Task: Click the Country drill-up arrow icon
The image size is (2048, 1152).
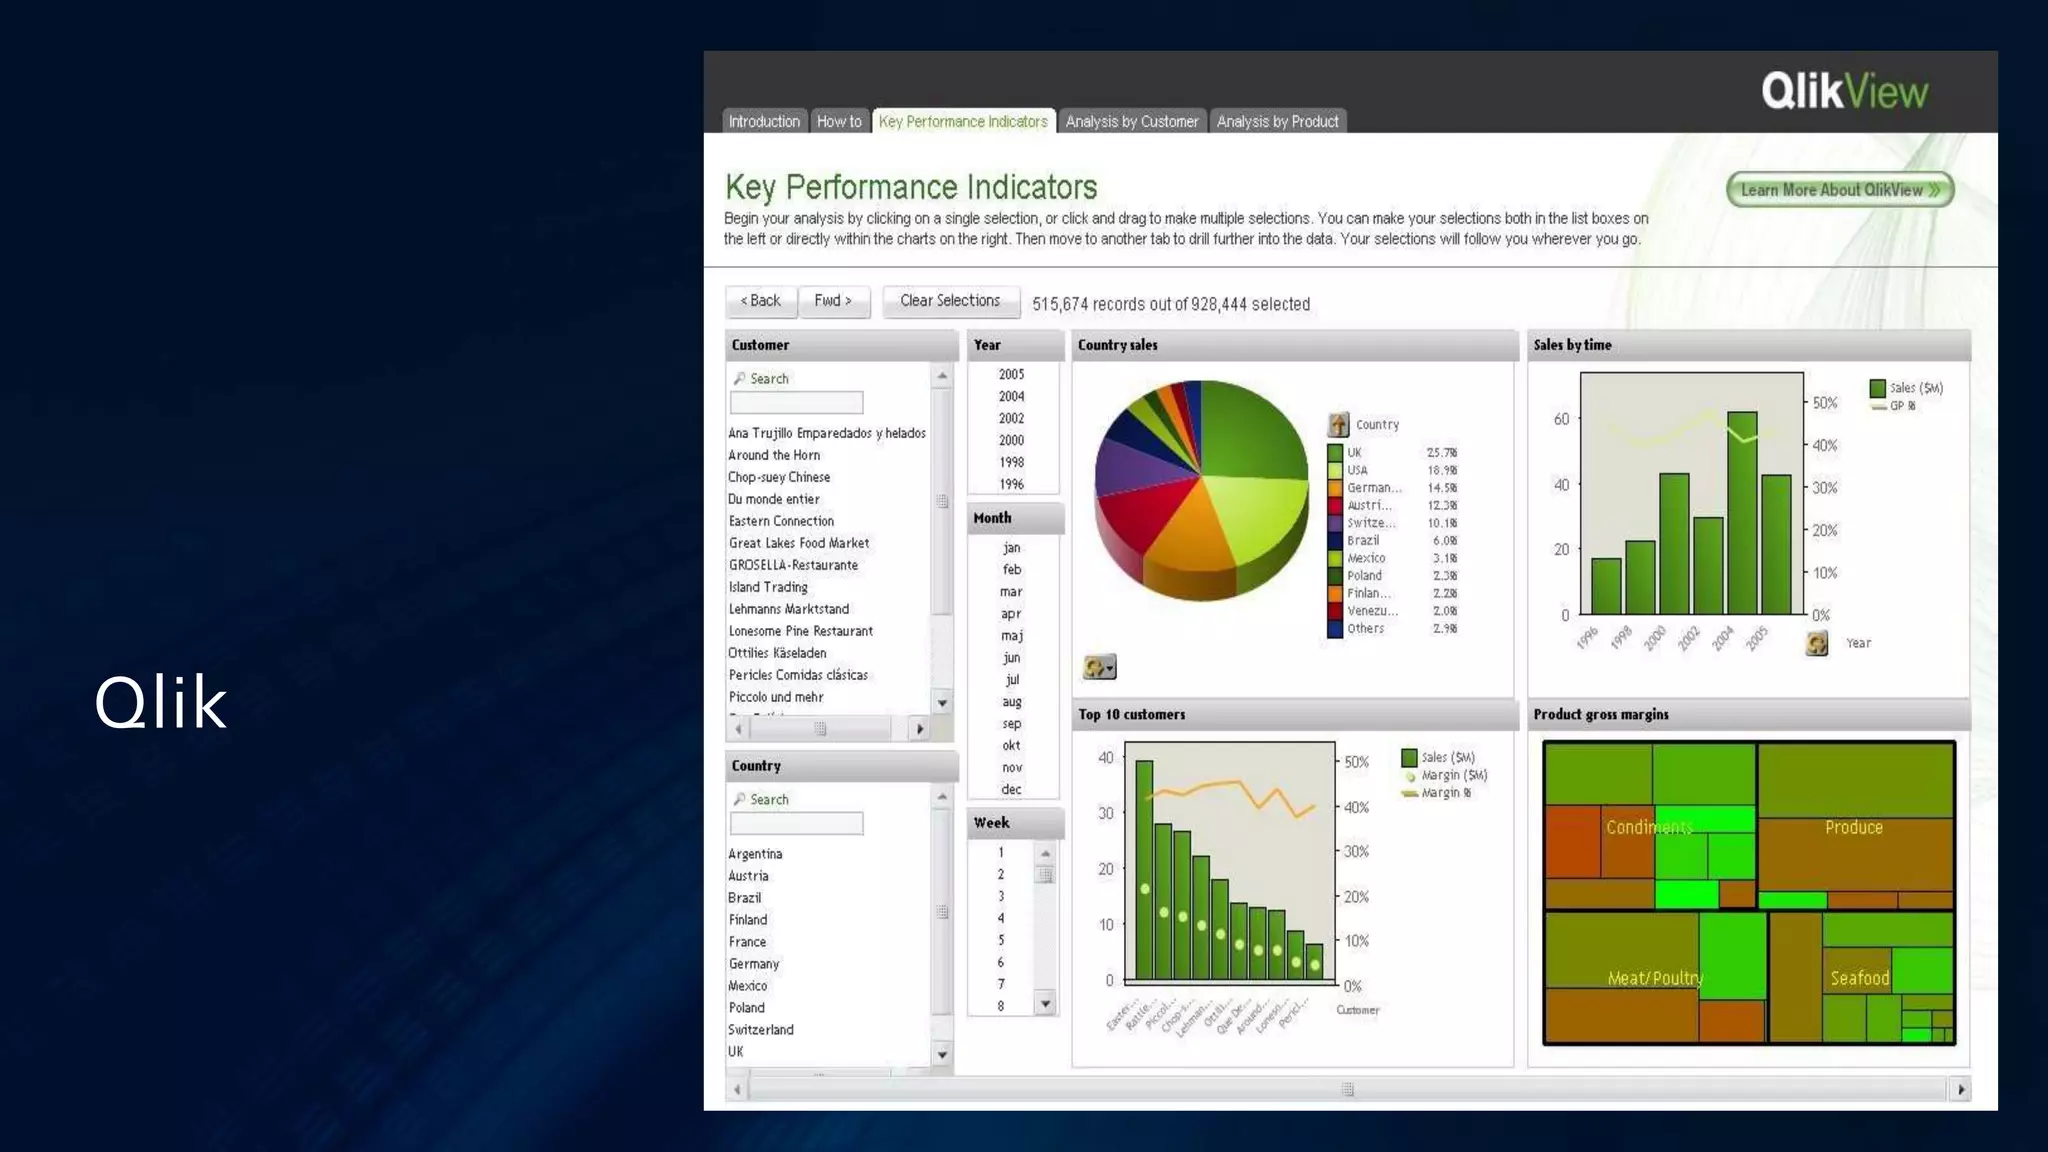Action: [x=1338, y=425]
